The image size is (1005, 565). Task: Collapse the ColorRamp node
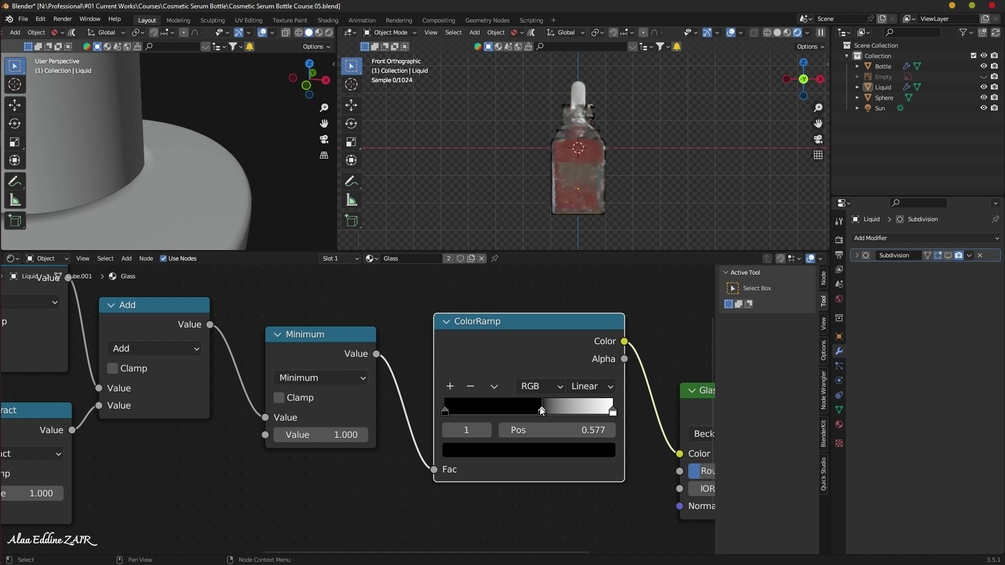[x=446, y=322]
